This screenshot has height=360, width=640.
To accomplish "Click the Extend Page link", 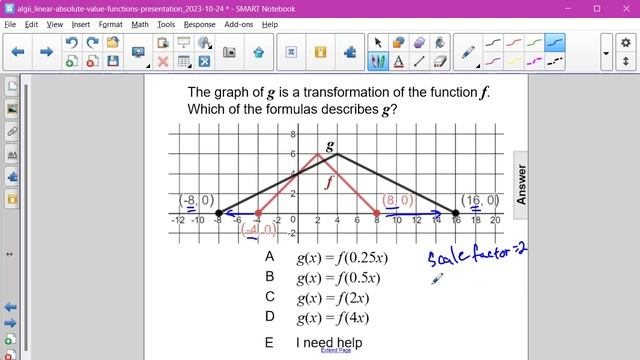I will click(336, 350).
